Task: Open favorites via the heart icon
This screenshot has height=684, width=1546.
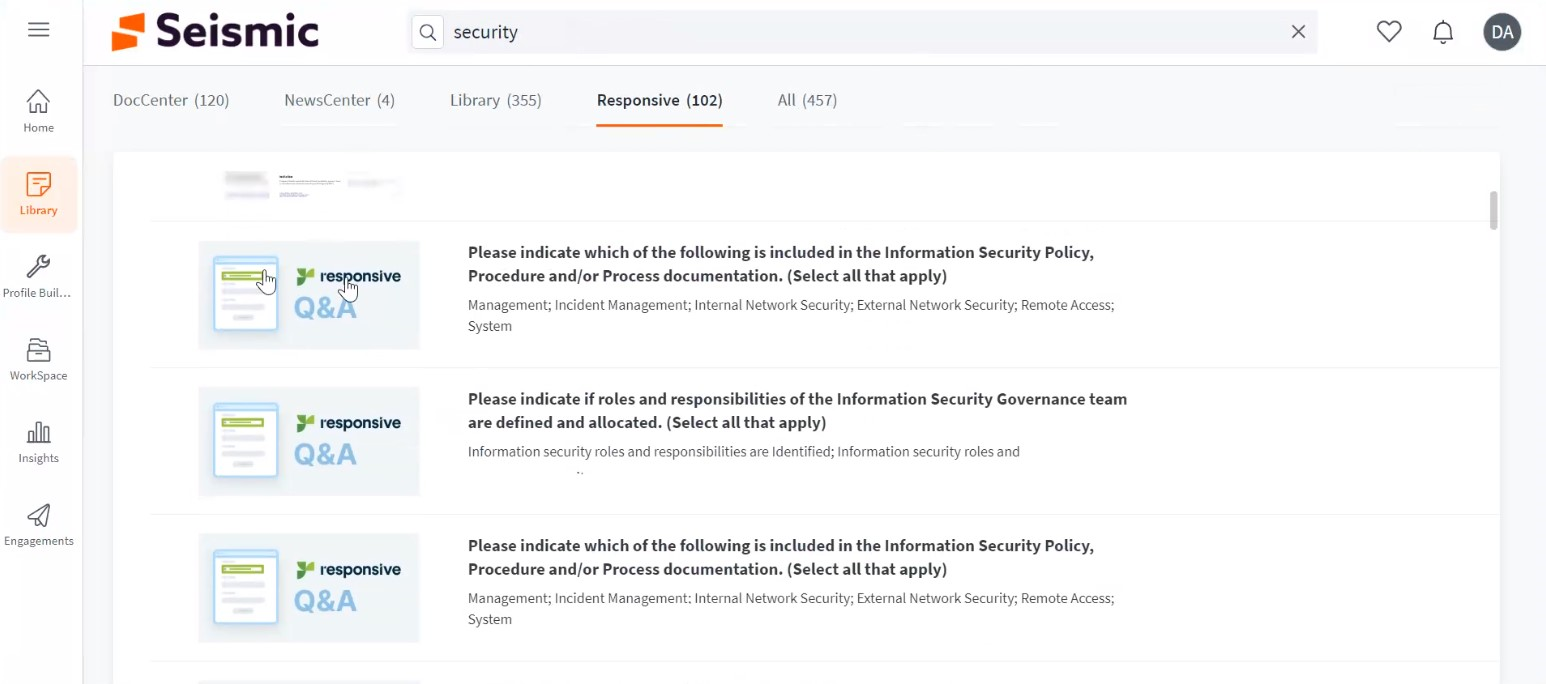Action: coord(1389,32)
